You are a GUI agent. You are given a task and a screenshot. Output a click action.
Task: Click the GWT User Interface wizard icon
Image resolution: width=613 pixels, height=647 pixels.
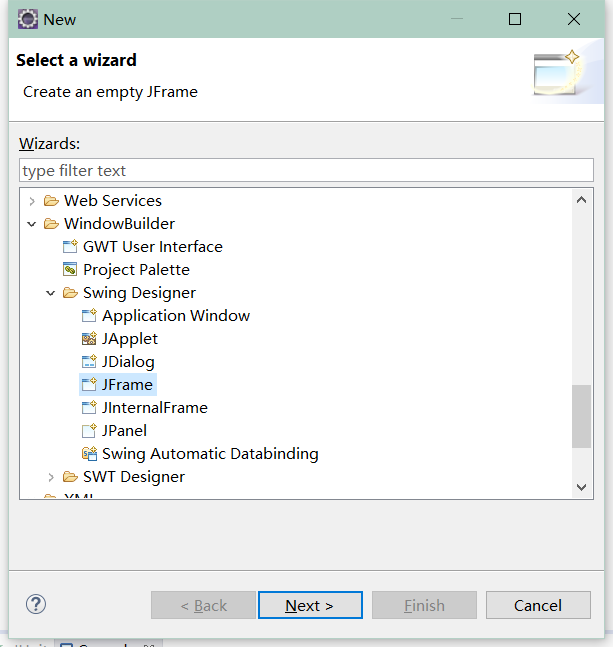click(x=70, y=247)
